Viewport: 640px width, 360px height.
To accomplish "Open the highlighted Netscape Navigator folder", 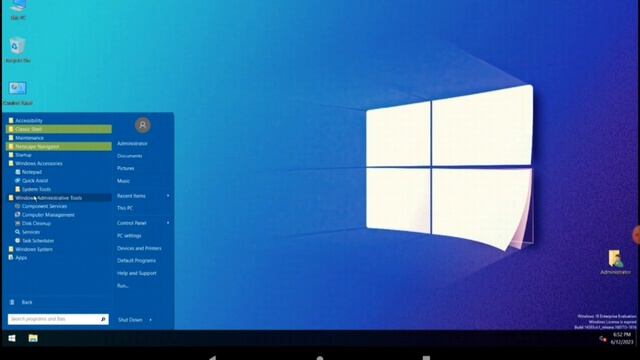I will click(58, 147).
